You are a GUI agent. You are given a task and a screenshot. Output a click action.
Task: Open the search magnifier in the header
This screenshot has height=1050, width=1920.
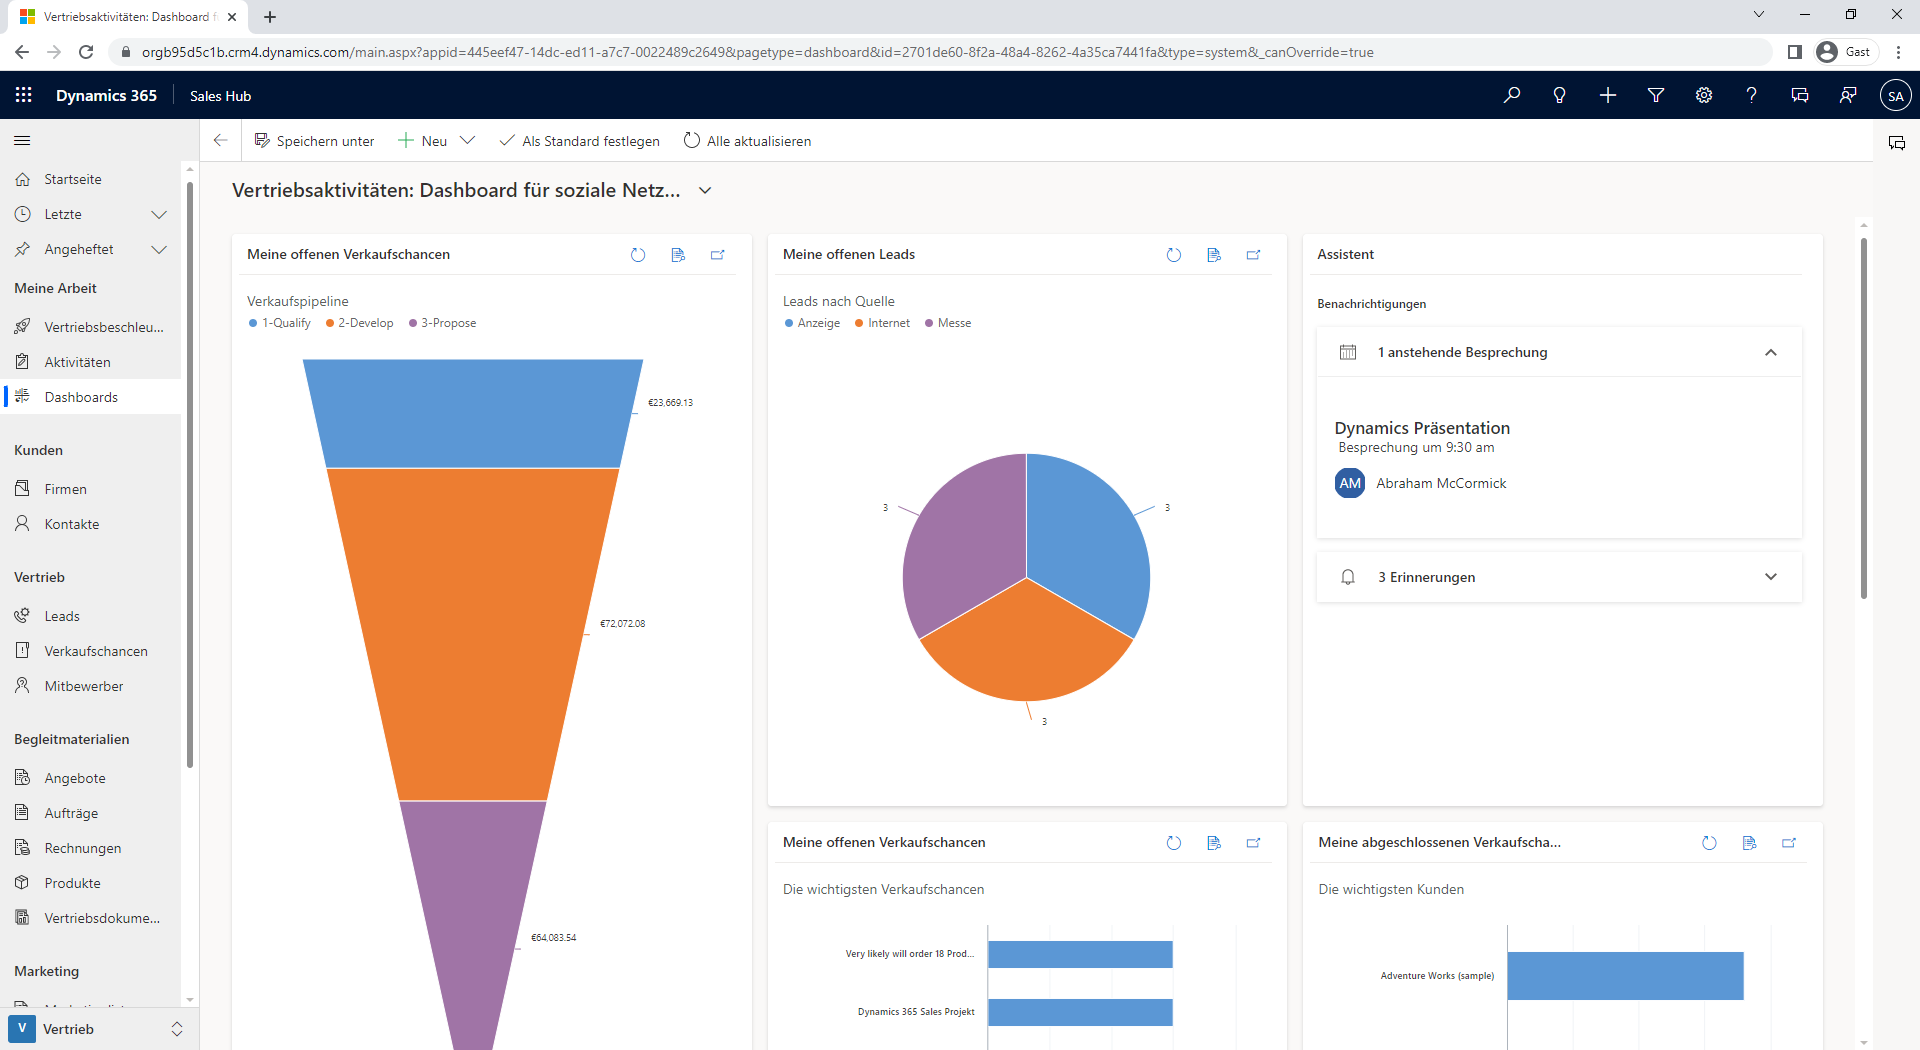(1511, 95)
